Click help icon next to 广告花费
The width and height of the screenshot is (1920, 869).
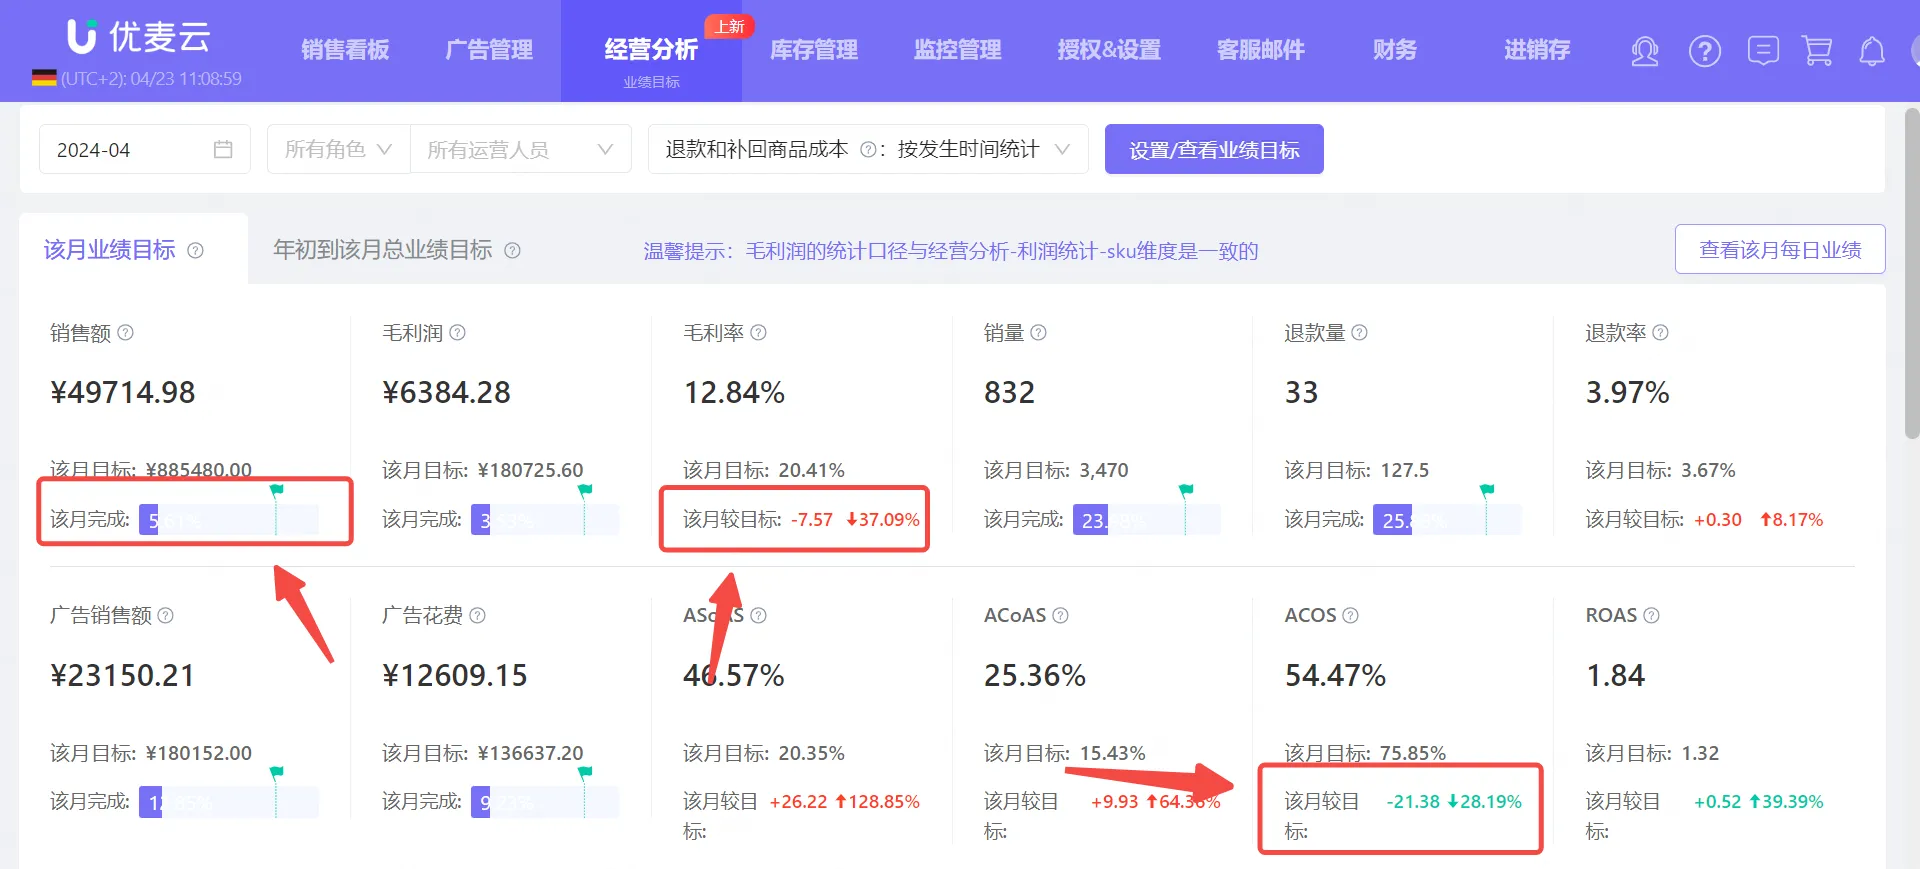(x=478, y=615)
